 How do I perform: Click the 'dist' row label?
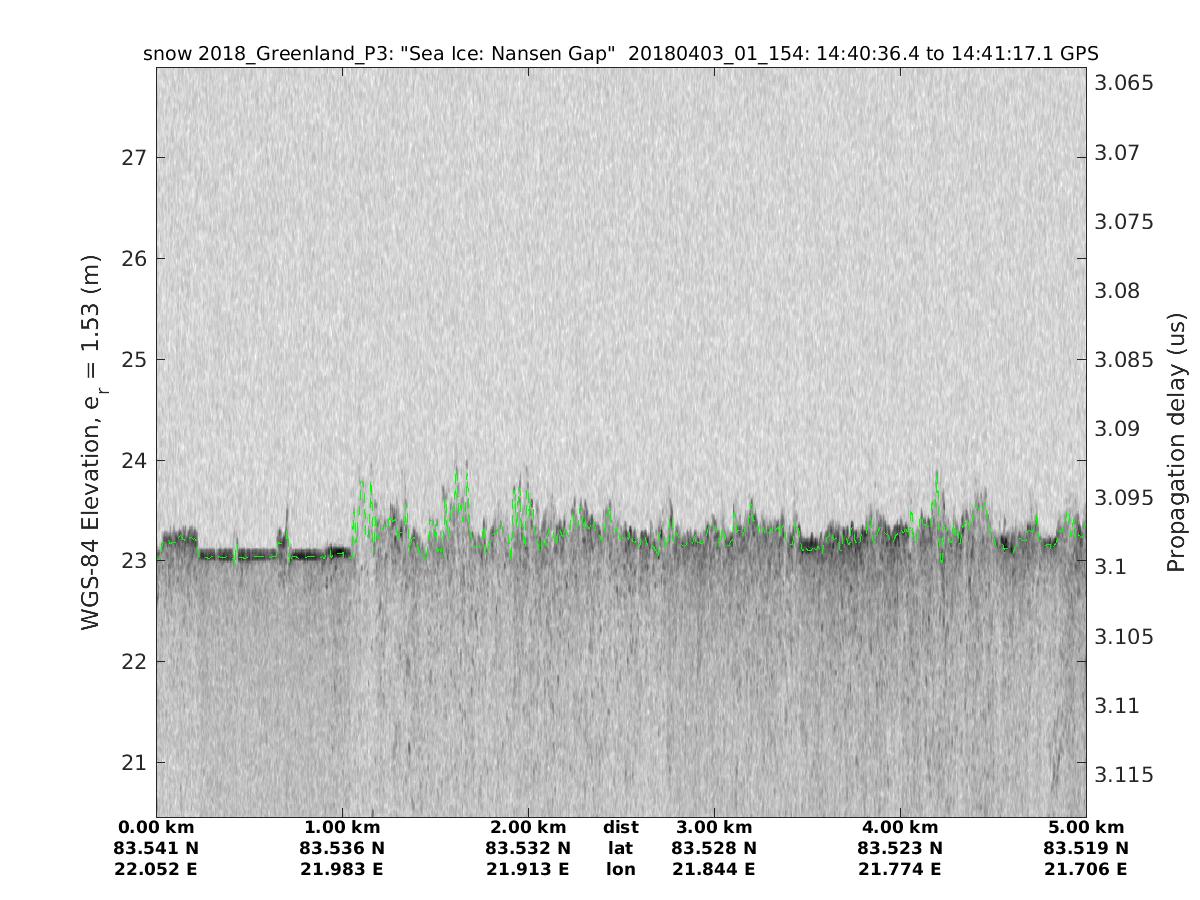point(621,828)
